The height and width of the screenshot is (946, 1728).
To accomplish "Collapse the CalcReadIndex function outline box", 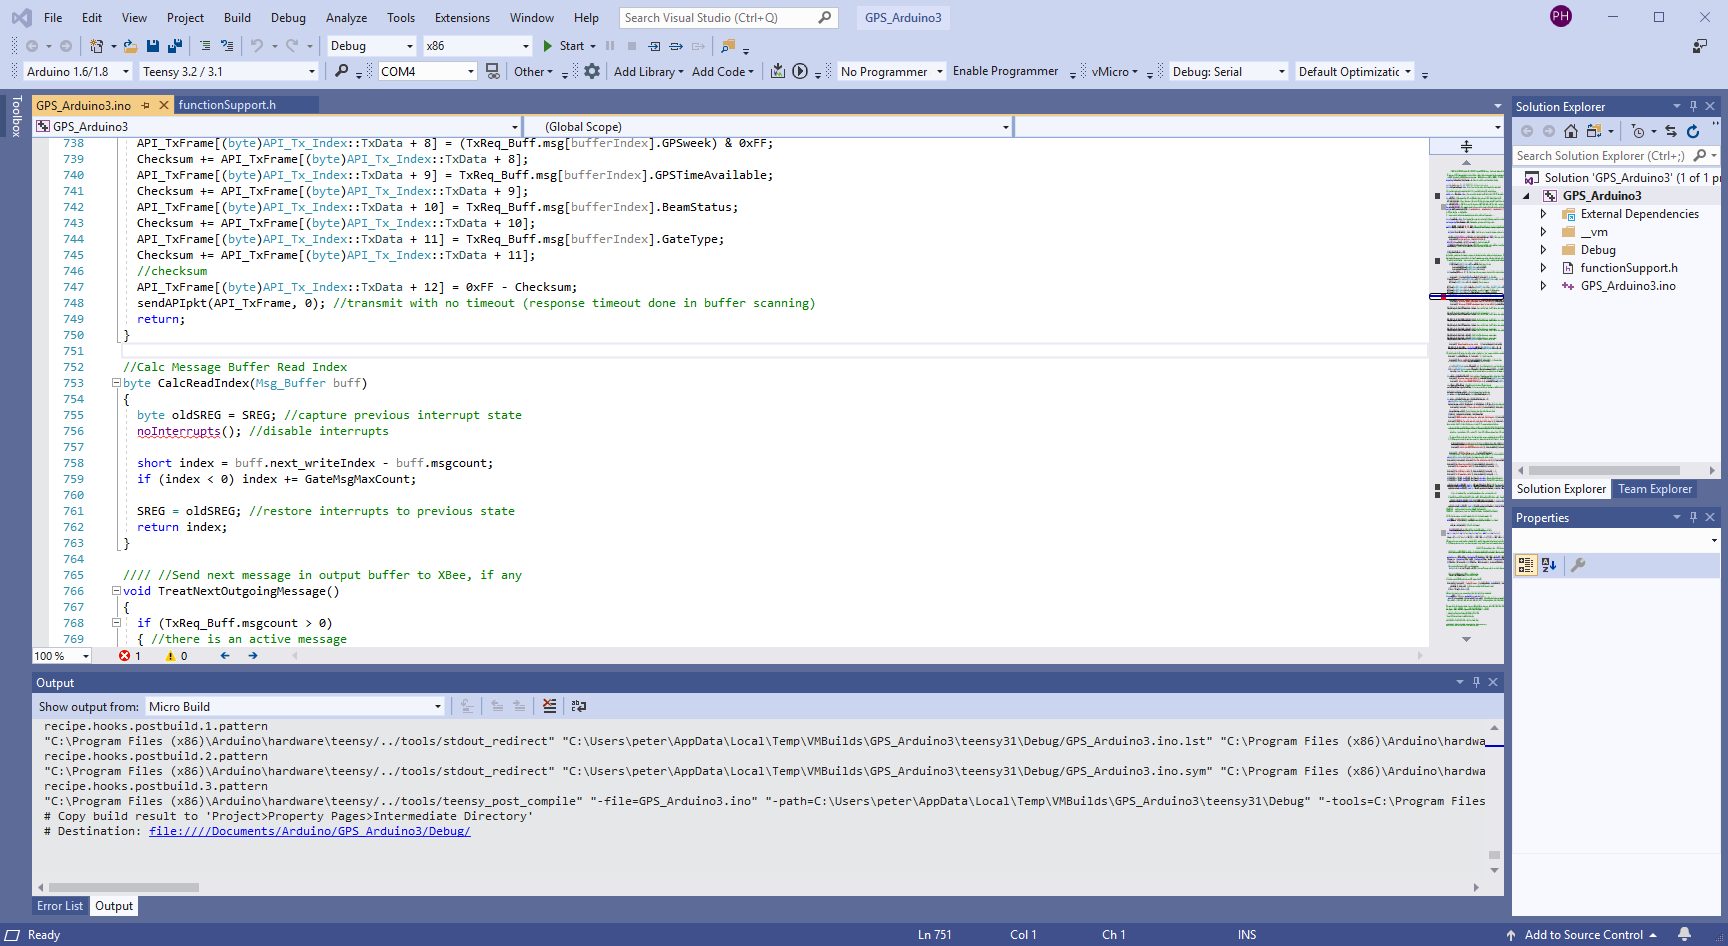I will tap(116, 383).
